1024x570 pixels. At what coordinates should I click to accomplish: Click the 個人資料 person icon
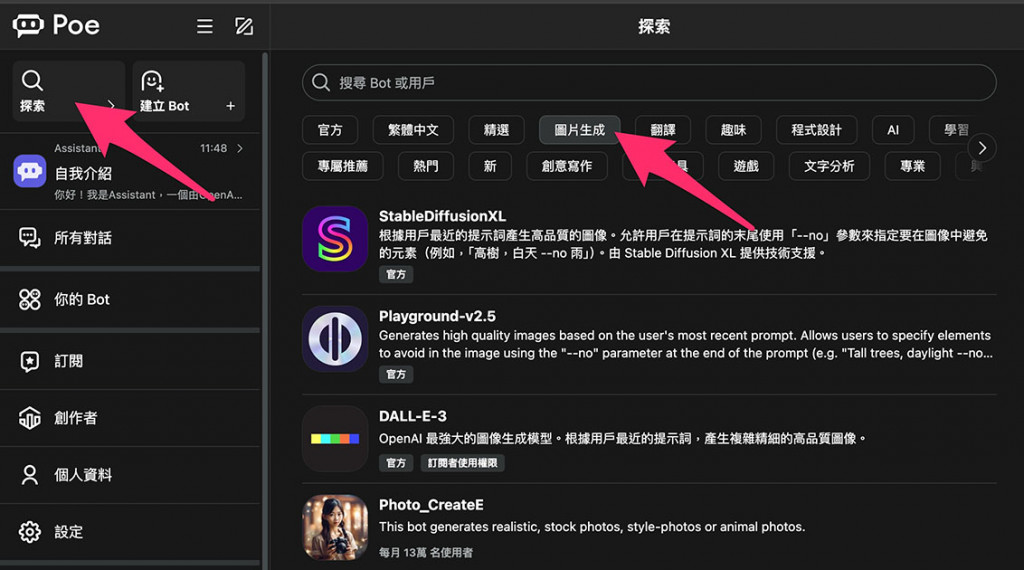click(29, 475)
